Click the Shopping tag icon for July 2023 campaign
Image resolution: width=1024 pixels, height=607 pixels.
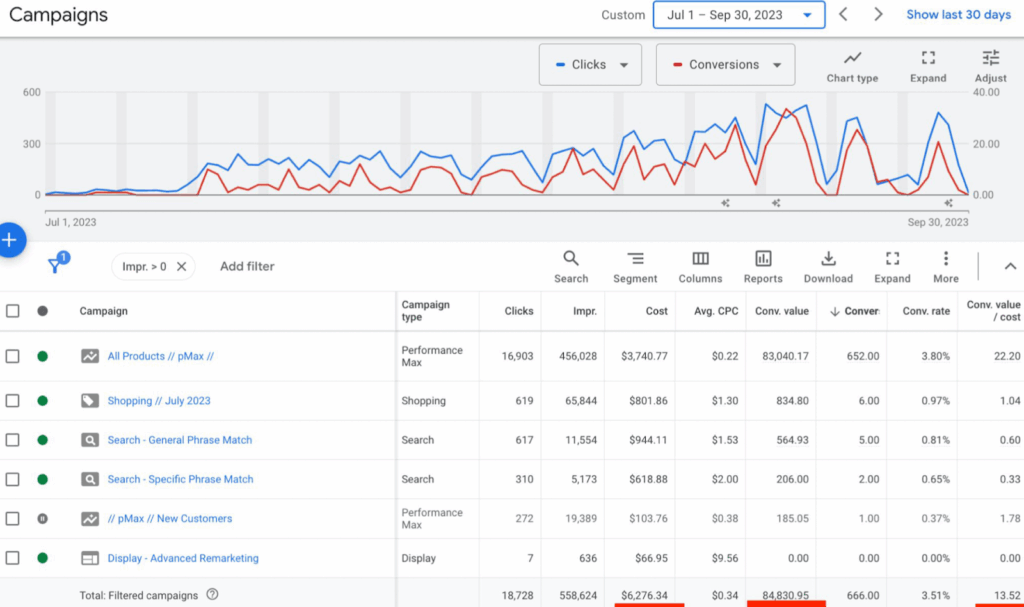(89, 401)
